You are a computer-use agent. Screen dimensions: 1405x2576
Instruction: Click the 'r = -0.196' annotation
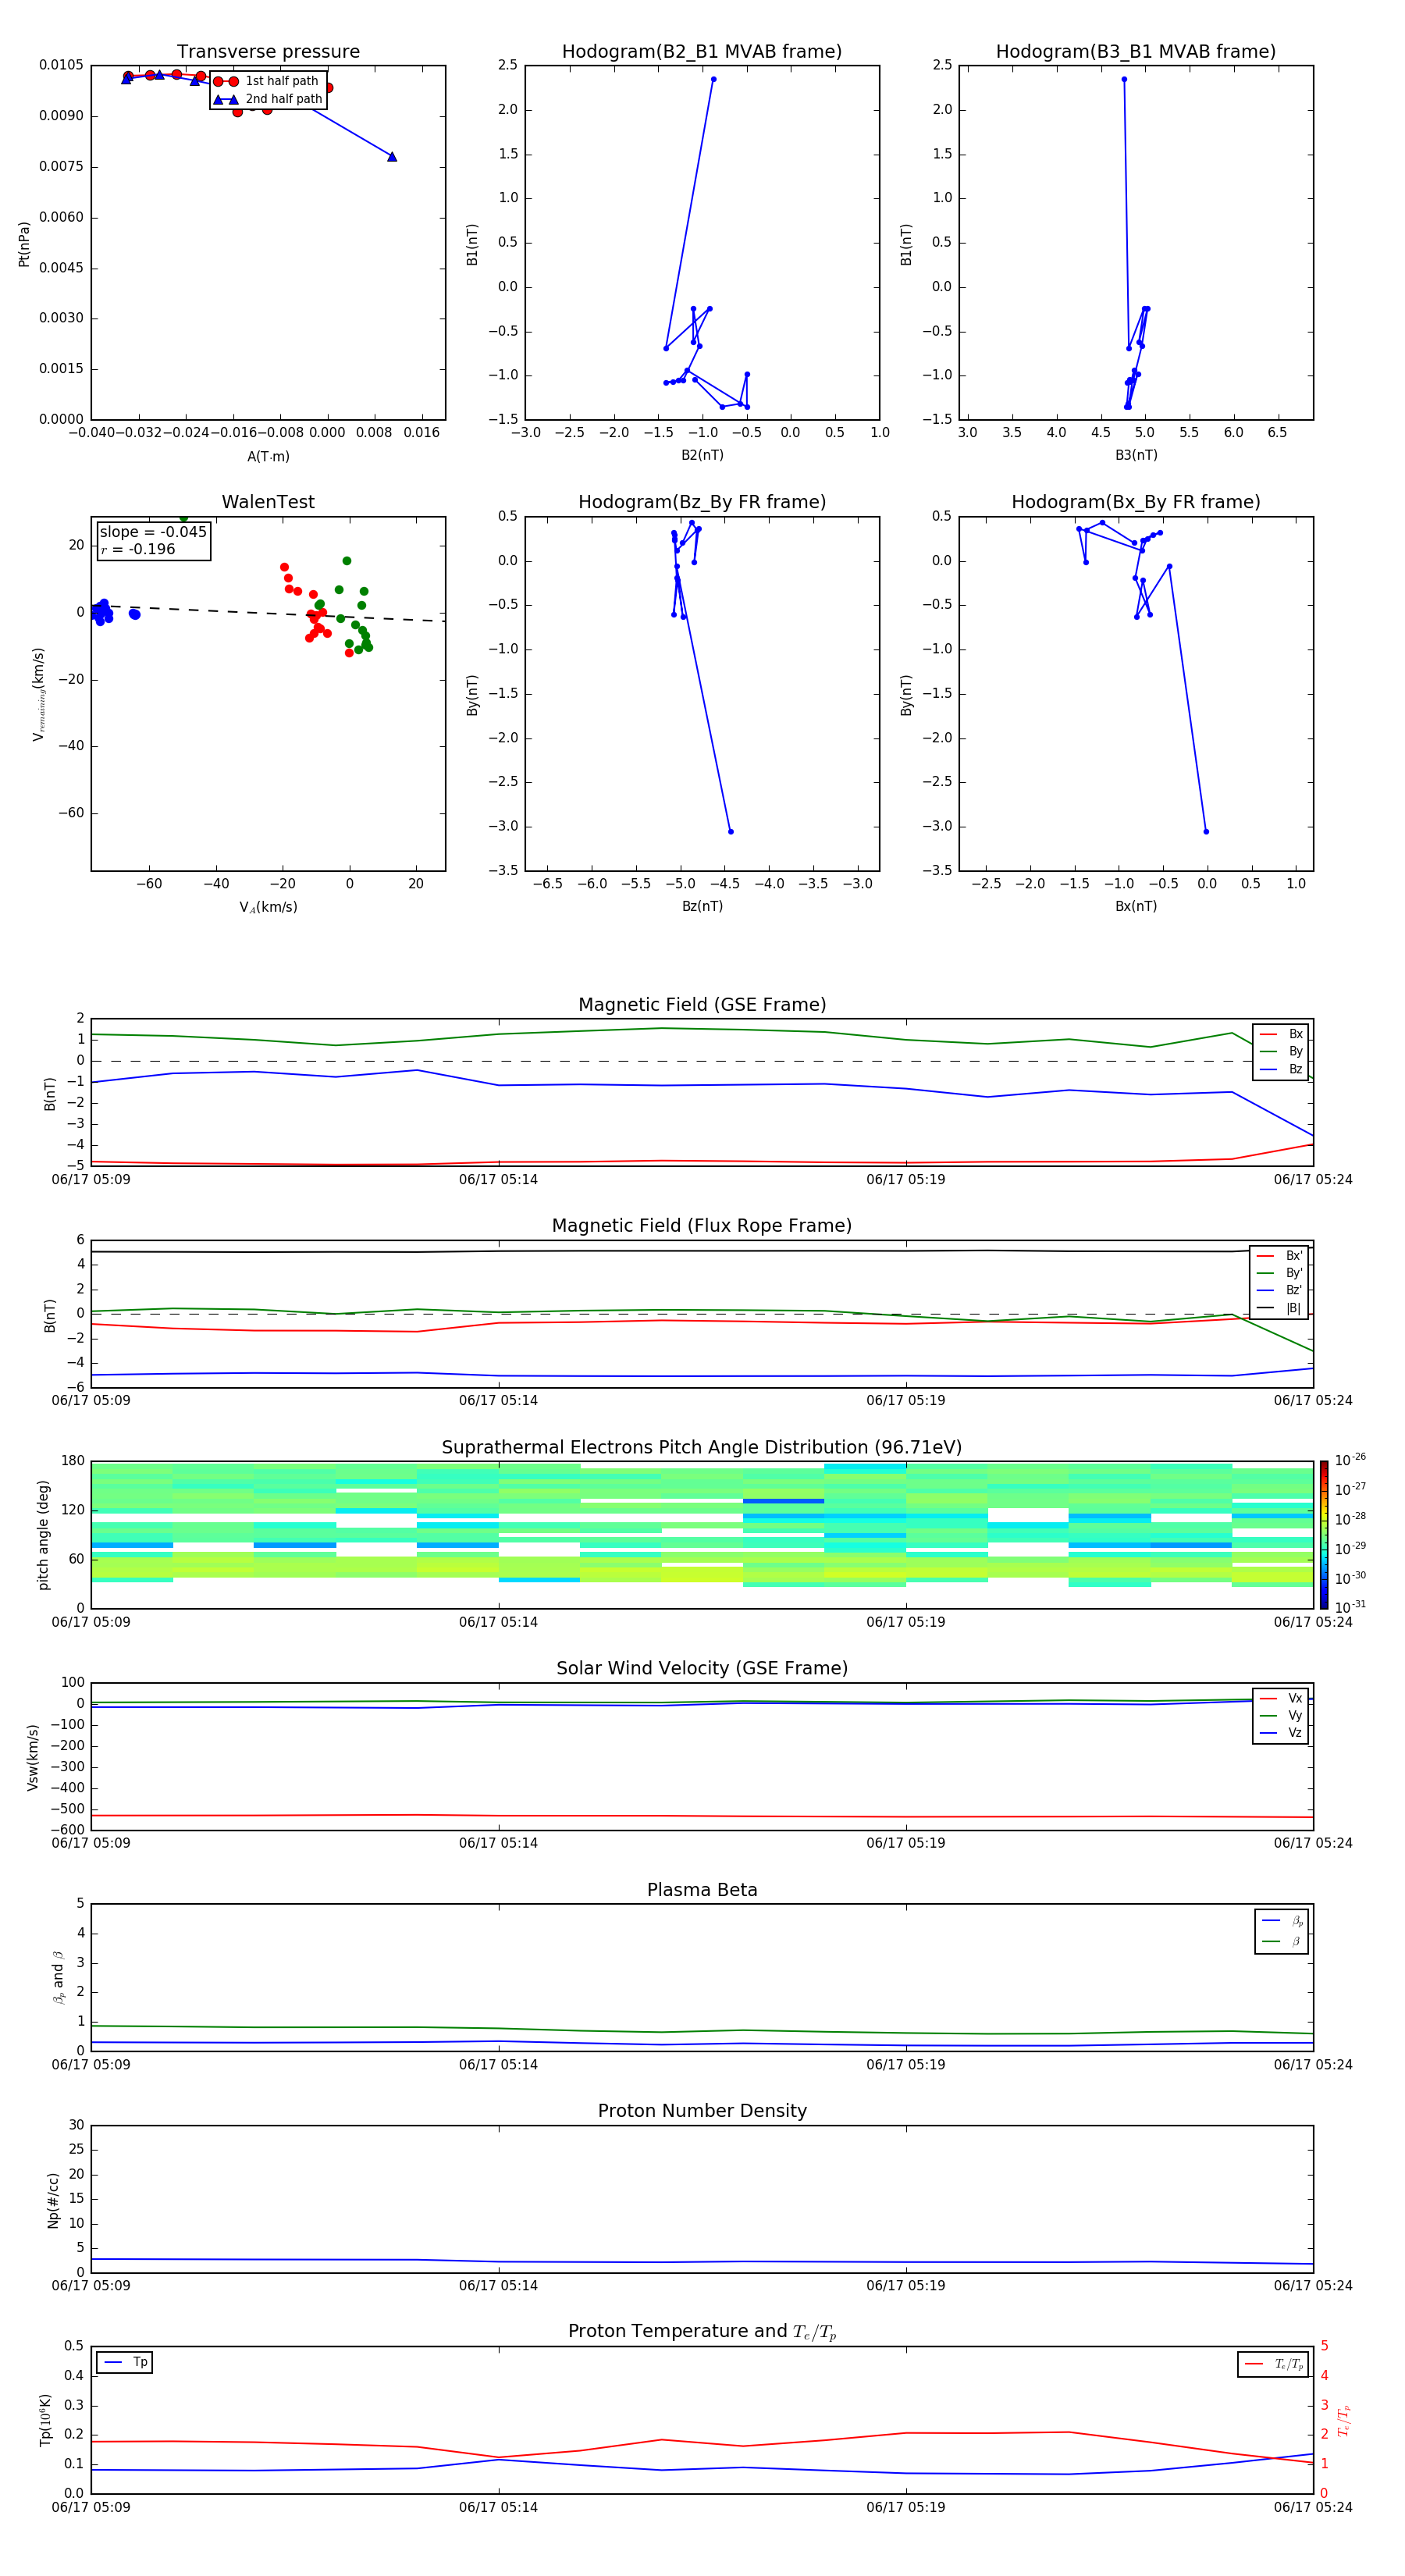[x=138, y=549]
